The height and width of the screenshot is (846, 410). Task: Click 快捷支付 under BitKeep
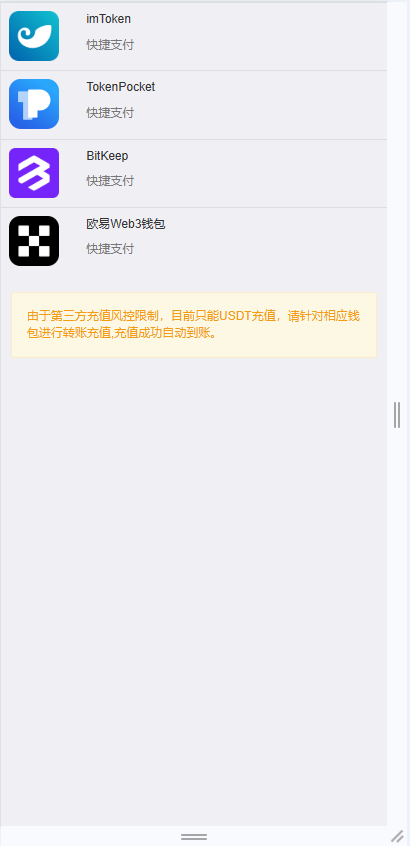tap(110, 181)
